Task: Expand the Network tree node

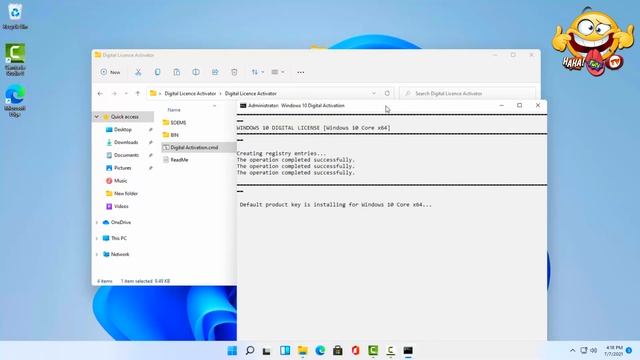Action: (97, 254)
